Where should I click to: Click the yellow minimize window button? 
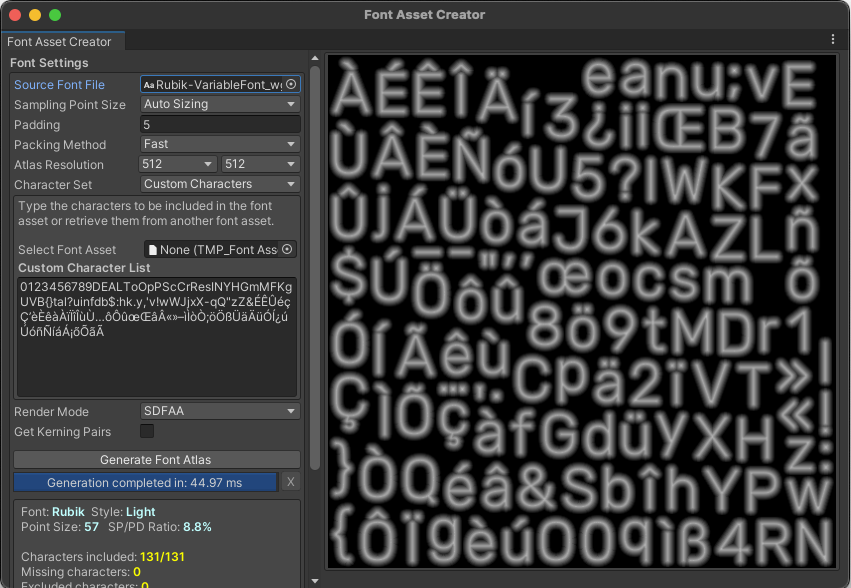click(35, 15)
